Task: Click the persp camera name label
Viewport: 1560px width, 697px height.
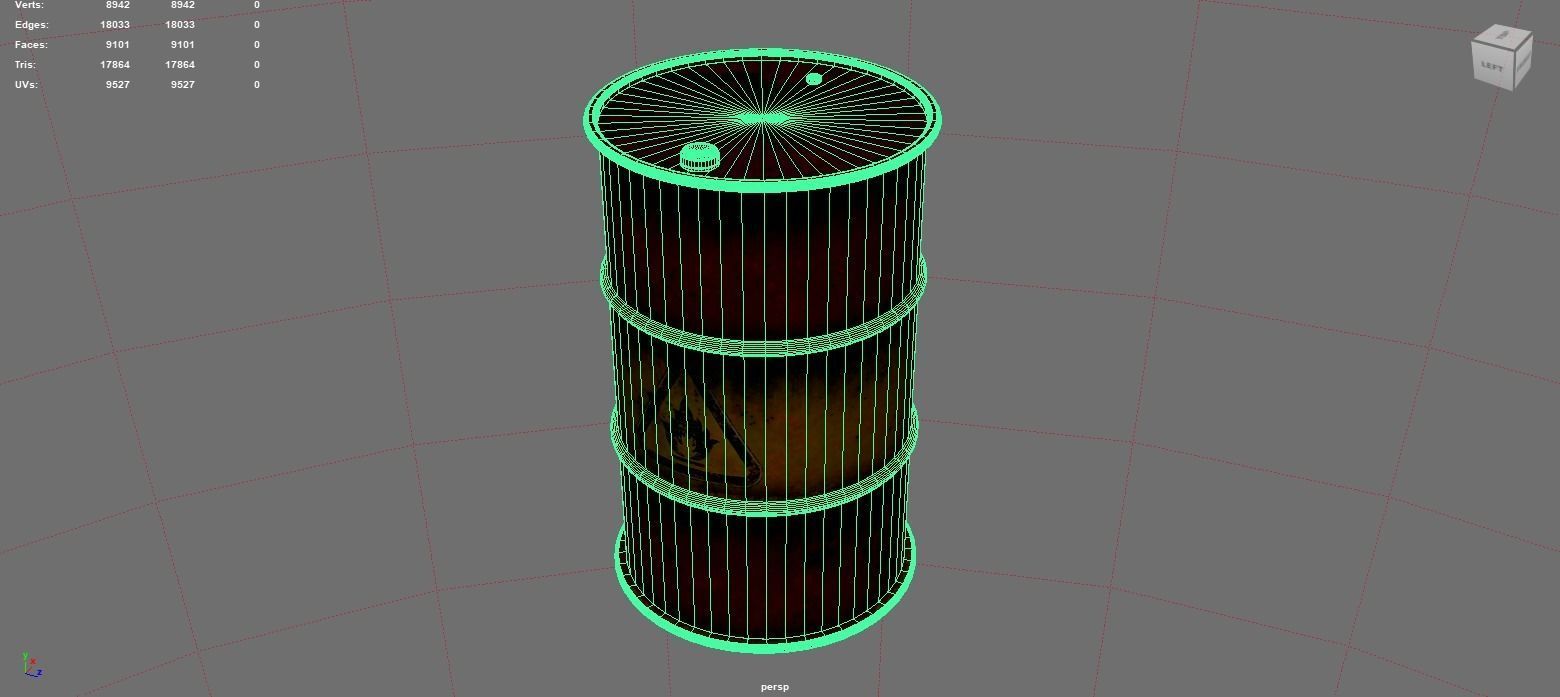Action: pyautogui.click(x=774, y=687)
